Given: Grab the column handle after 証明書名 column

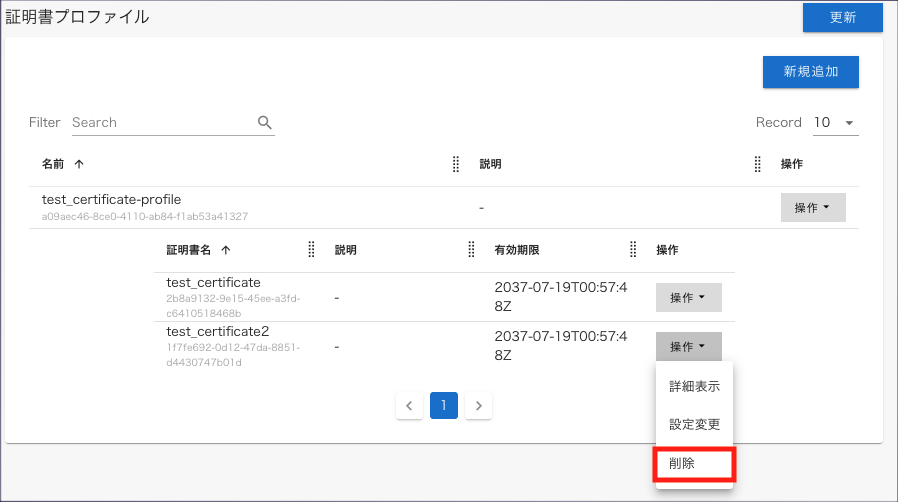Looking at the screenshot, I should coord(311,250).
